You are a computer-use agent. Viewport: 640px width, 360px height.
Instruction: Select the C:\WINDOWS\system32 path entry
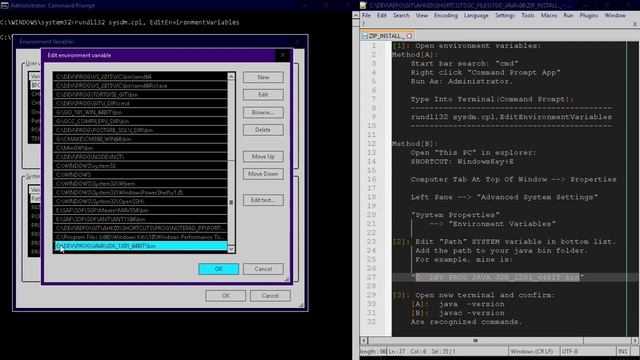(x=140, y=166)
